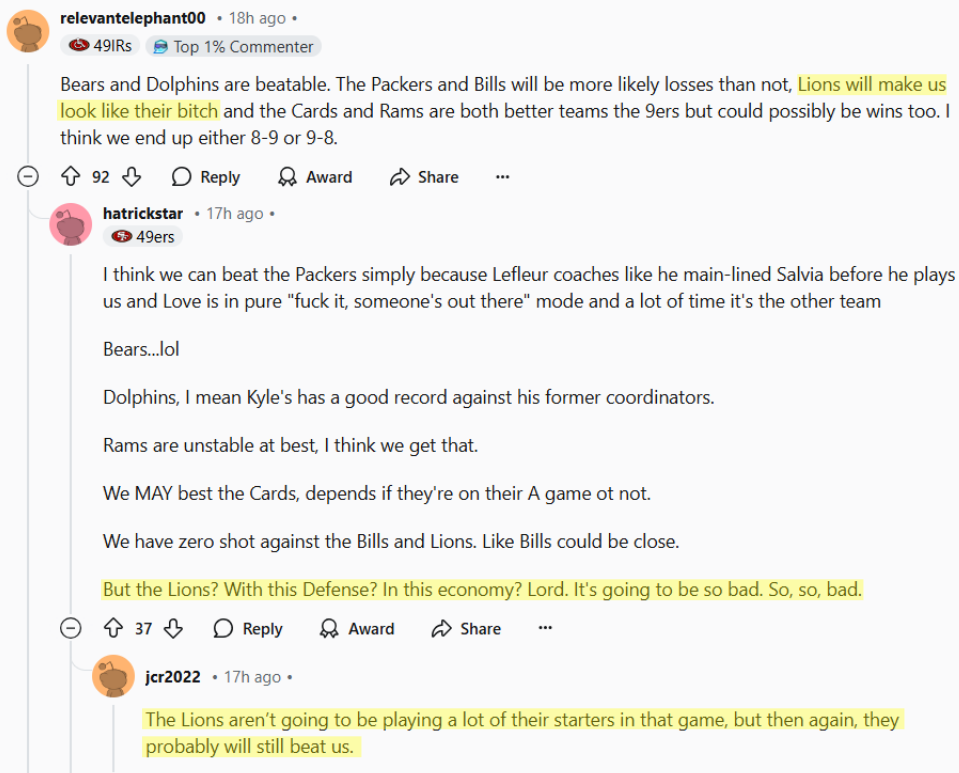
Task: Reply to hatrickstar's comment
Action: coord(248,629)
